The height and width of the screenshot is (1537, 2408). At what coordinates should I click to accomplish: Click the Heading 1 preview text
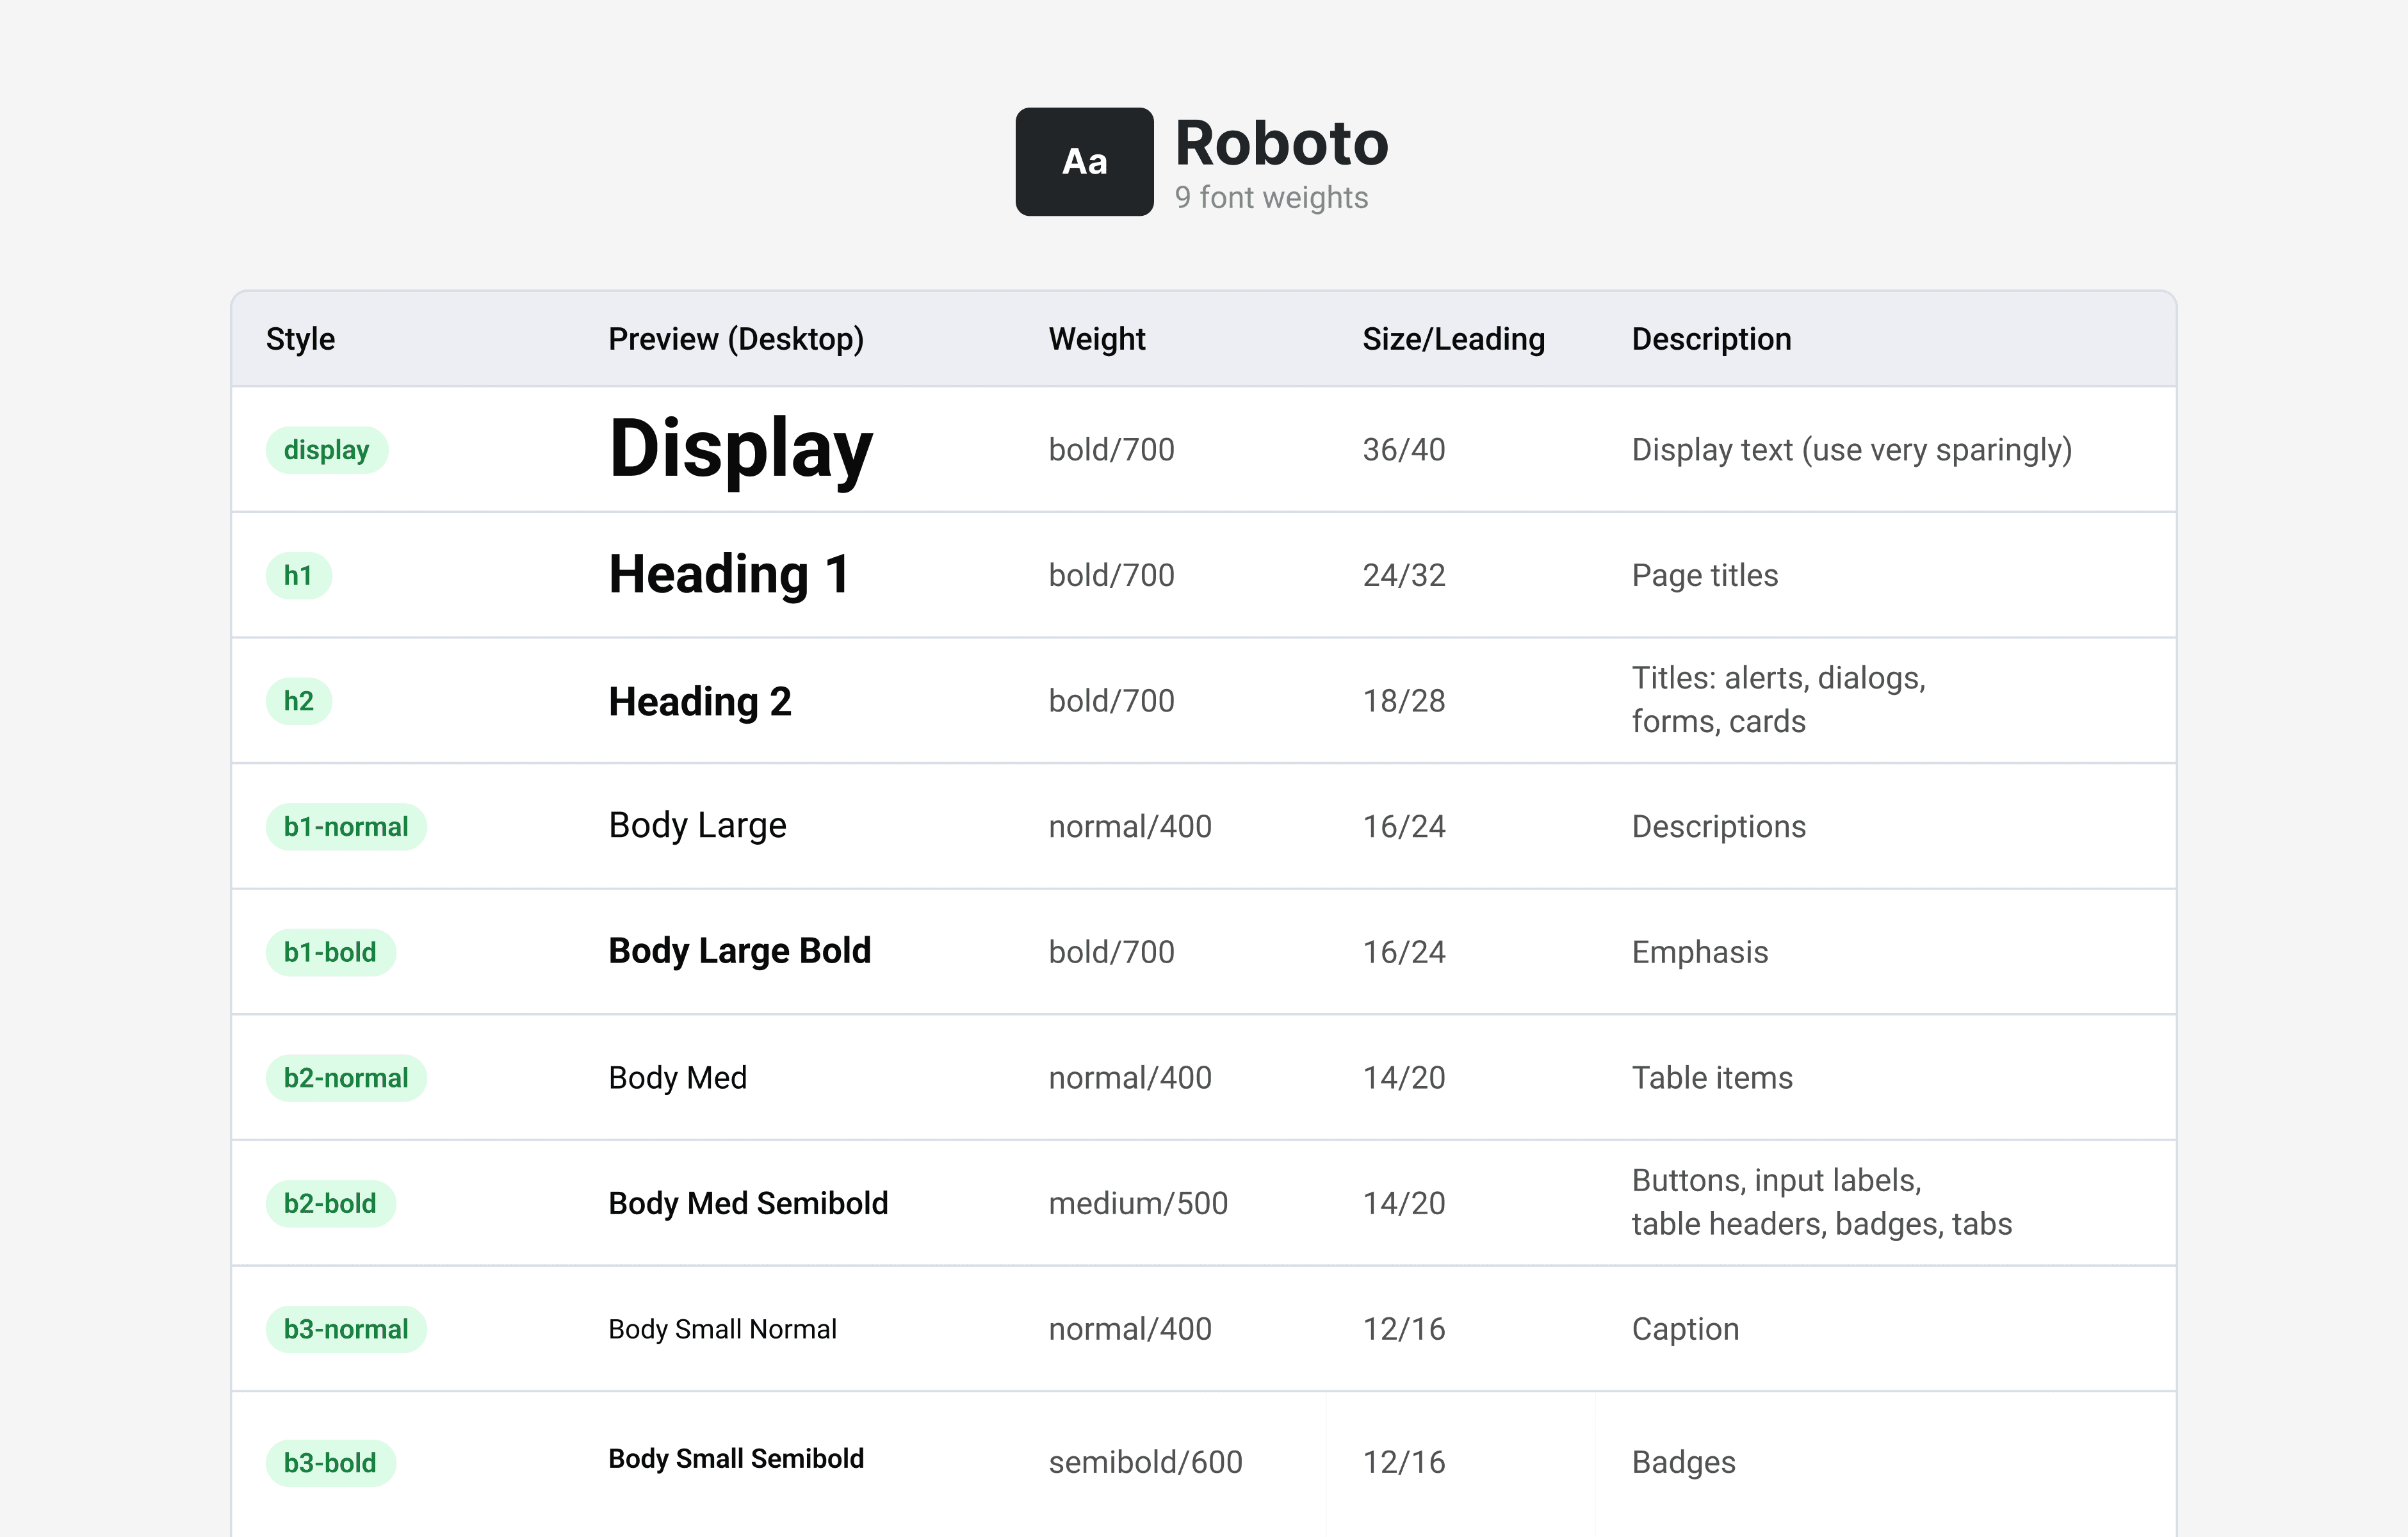coord(729,575)
